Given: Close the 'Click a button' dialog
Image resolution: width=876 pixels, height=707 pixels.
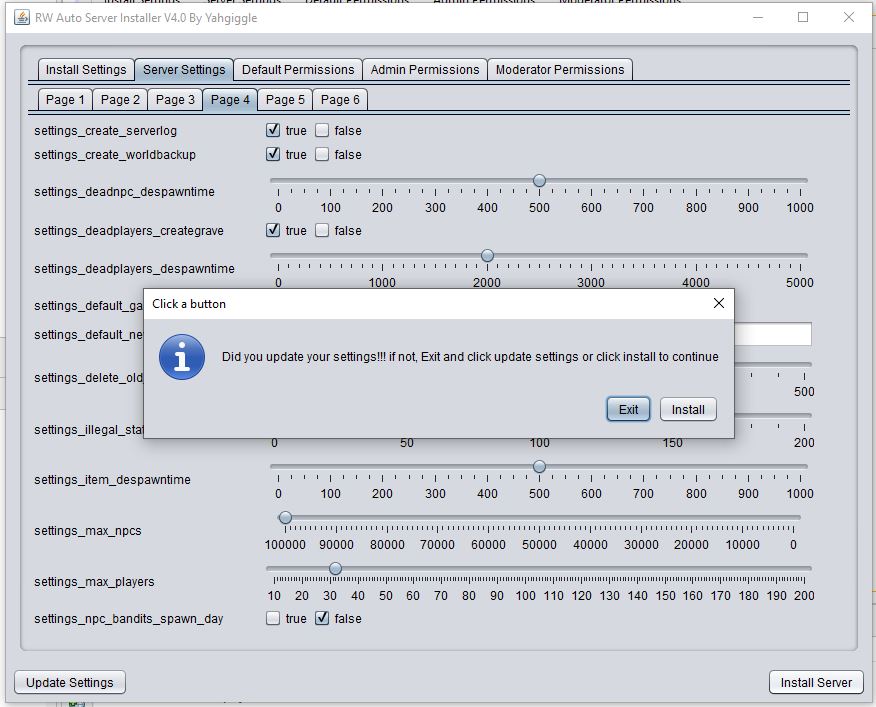Looking at the screenshot, I should point(718,304).
